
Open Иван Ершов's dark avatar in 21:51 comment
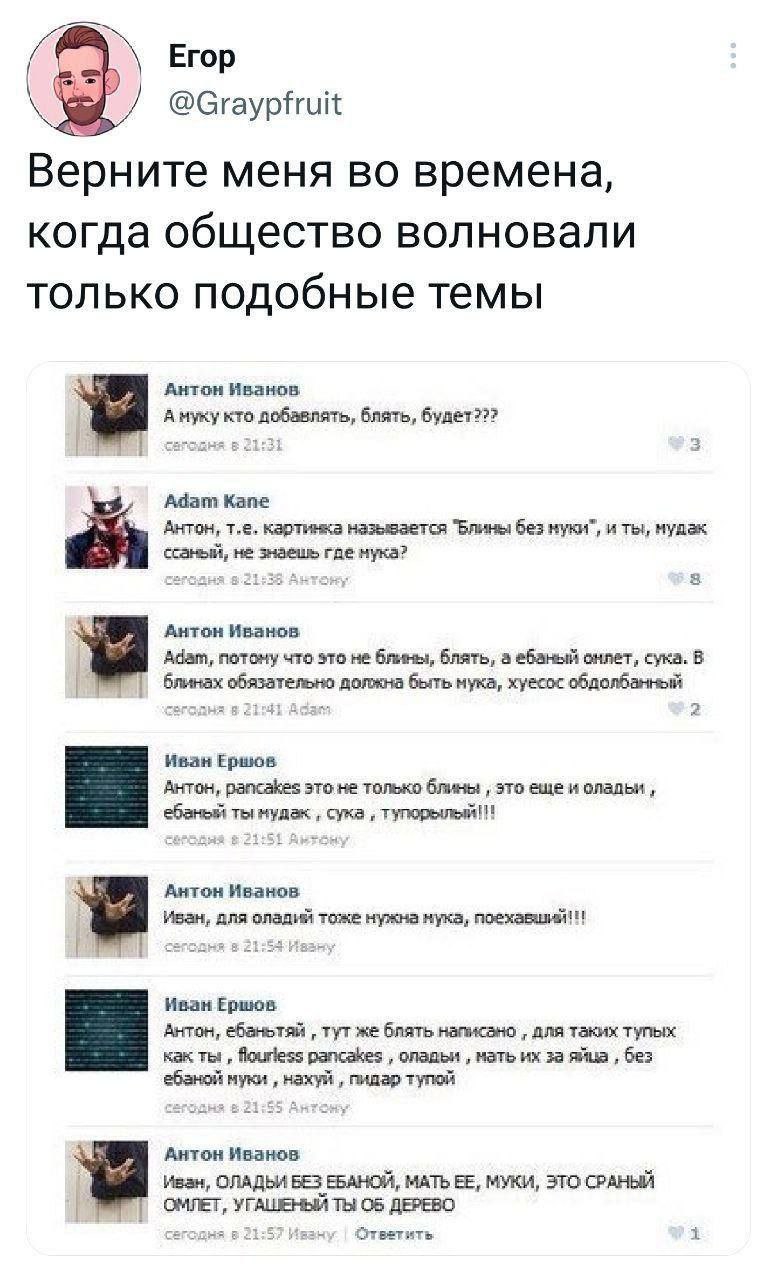(106, 786)
